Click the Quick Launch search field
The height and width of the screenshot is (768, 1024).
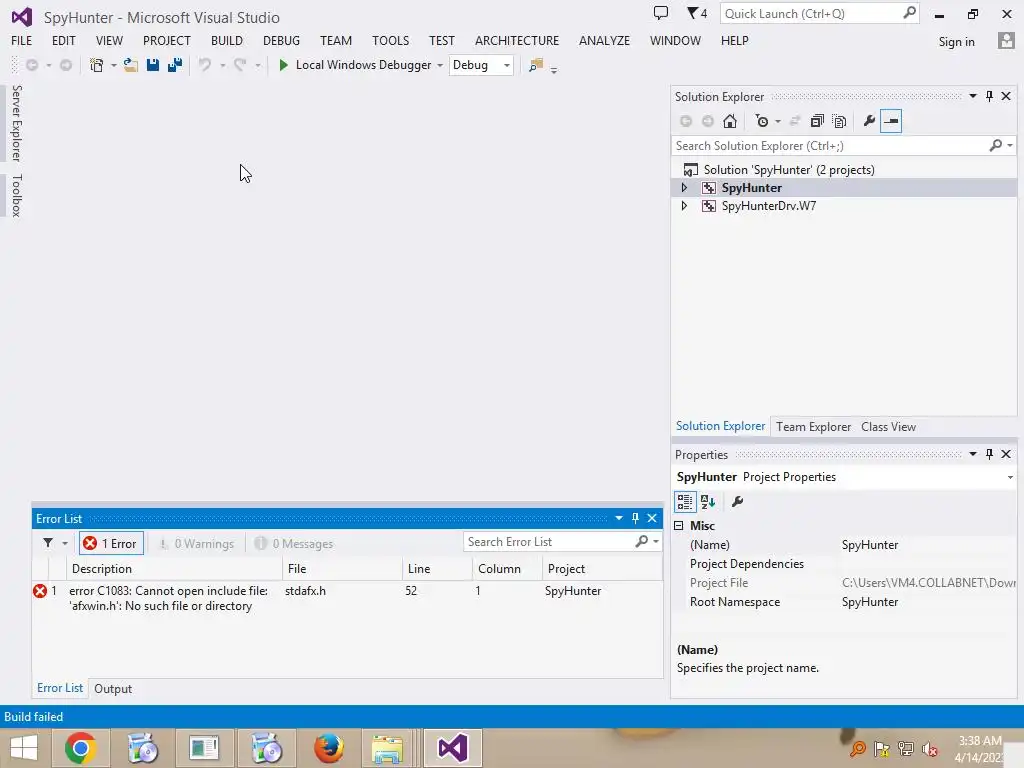pos(812,14)
